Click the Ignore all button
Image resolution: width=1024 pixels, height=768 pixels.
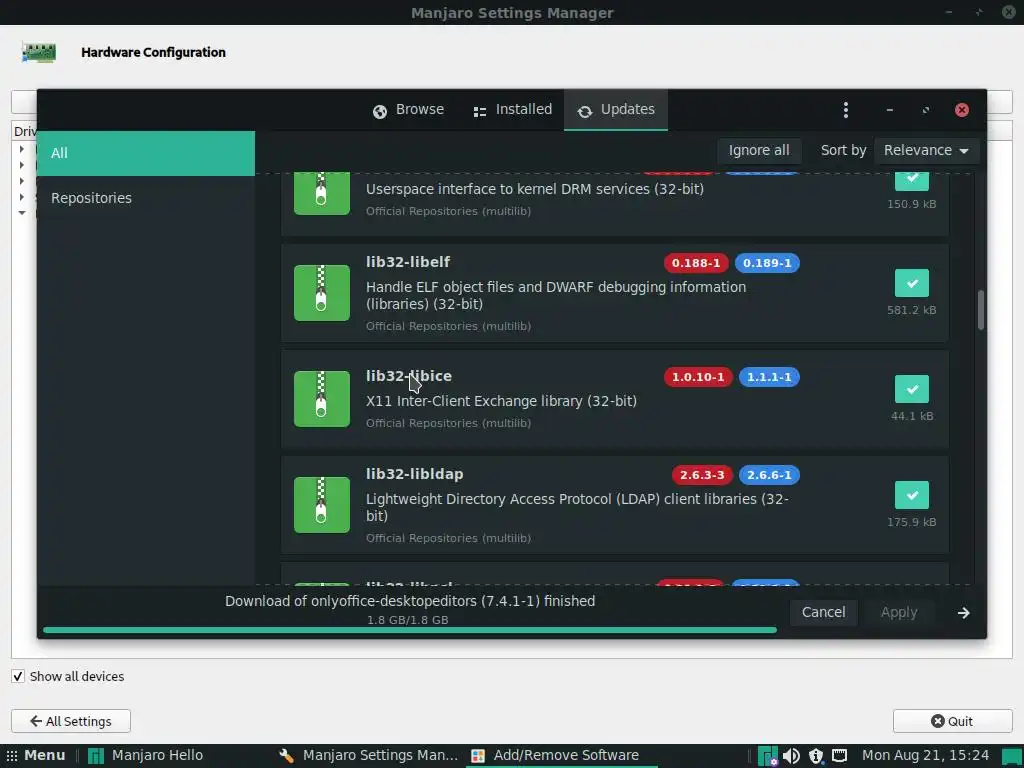pos(759,150)
